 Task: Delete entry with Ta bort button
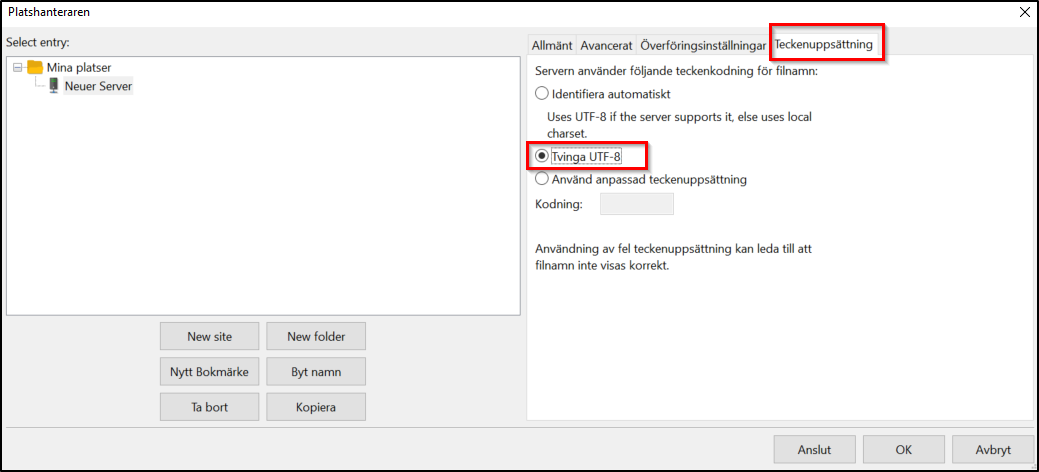209,407
